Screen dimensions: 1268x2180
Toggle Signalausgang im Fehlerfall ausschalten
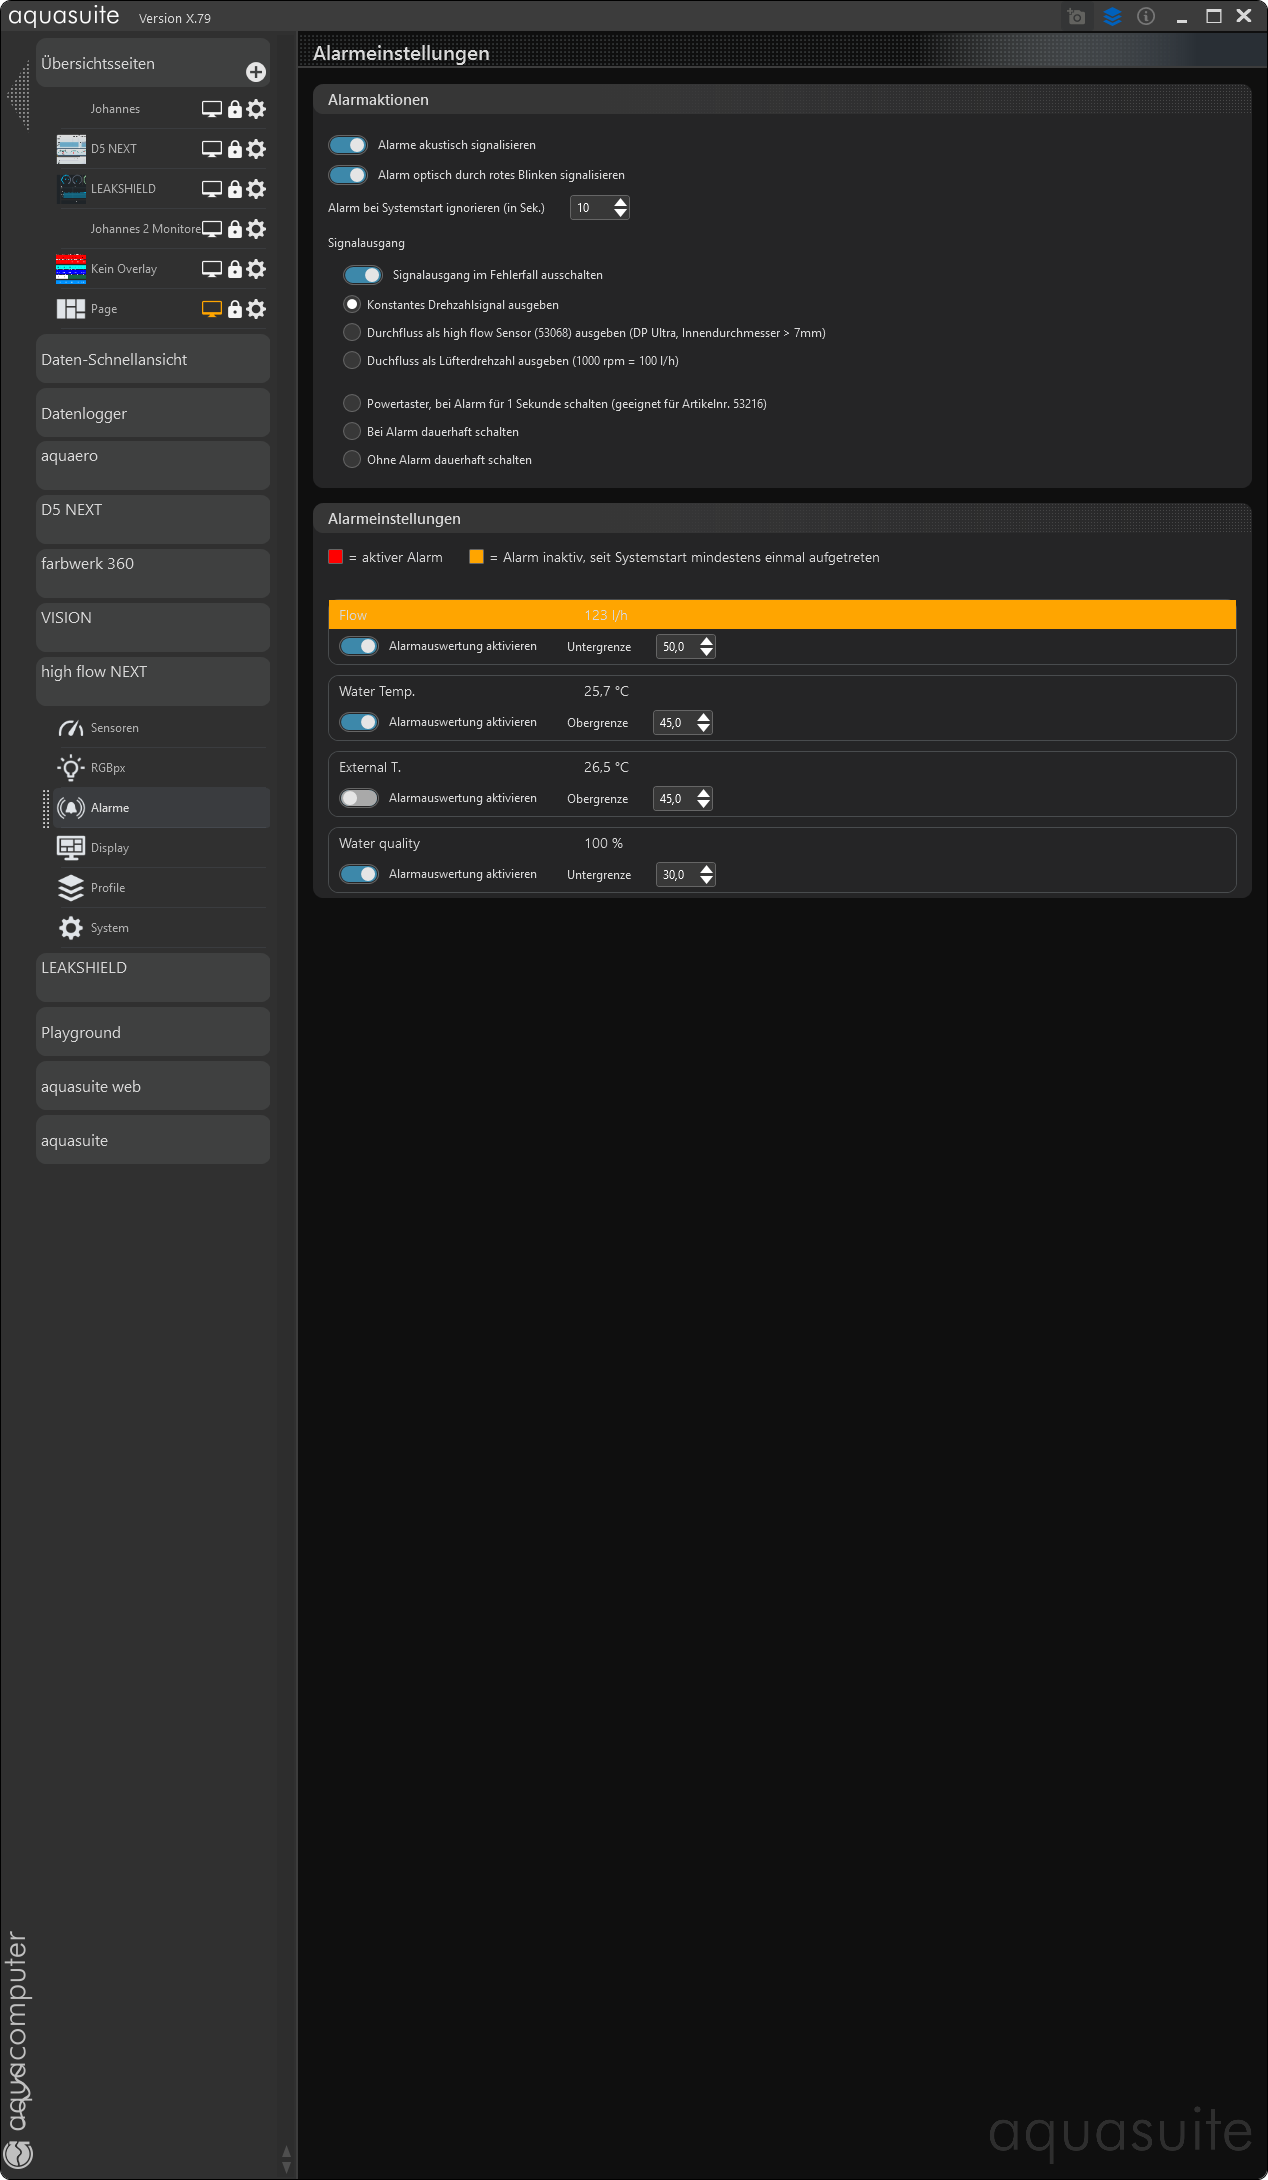[x=363, y=275]
